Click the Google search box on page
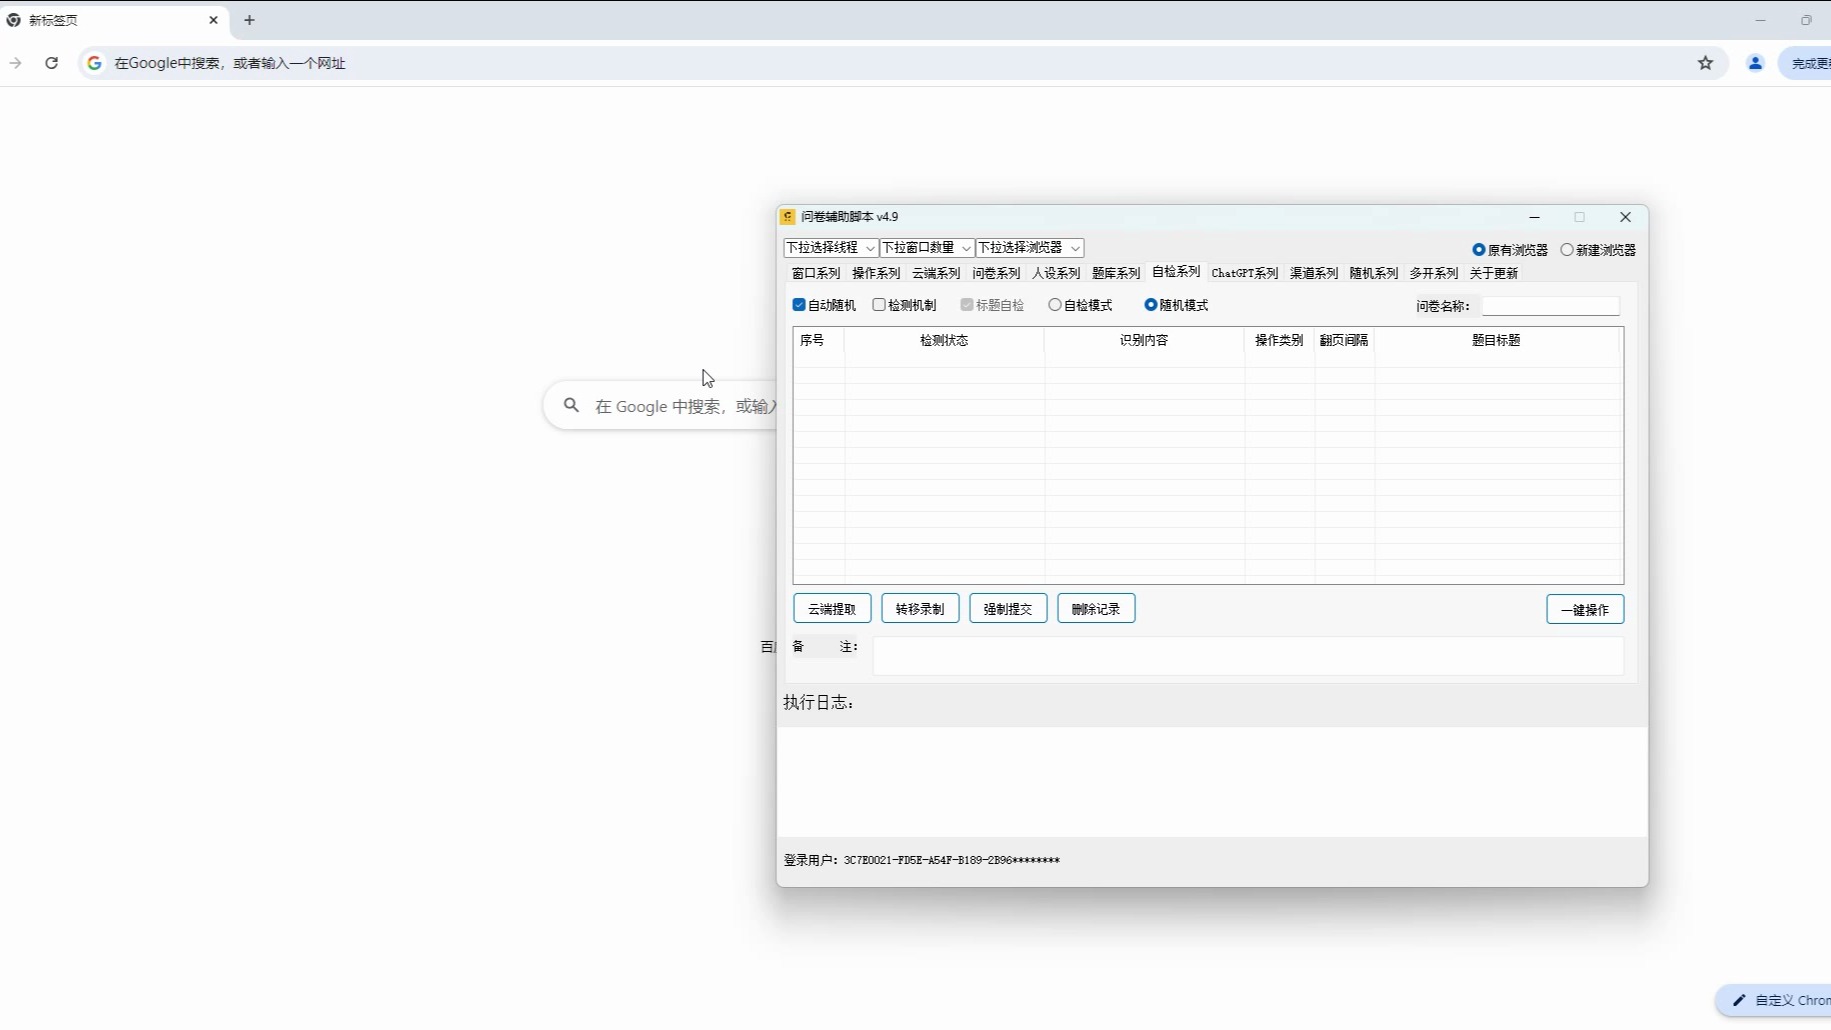This screenshot has height=1030, width=1831. coord(662,406)
